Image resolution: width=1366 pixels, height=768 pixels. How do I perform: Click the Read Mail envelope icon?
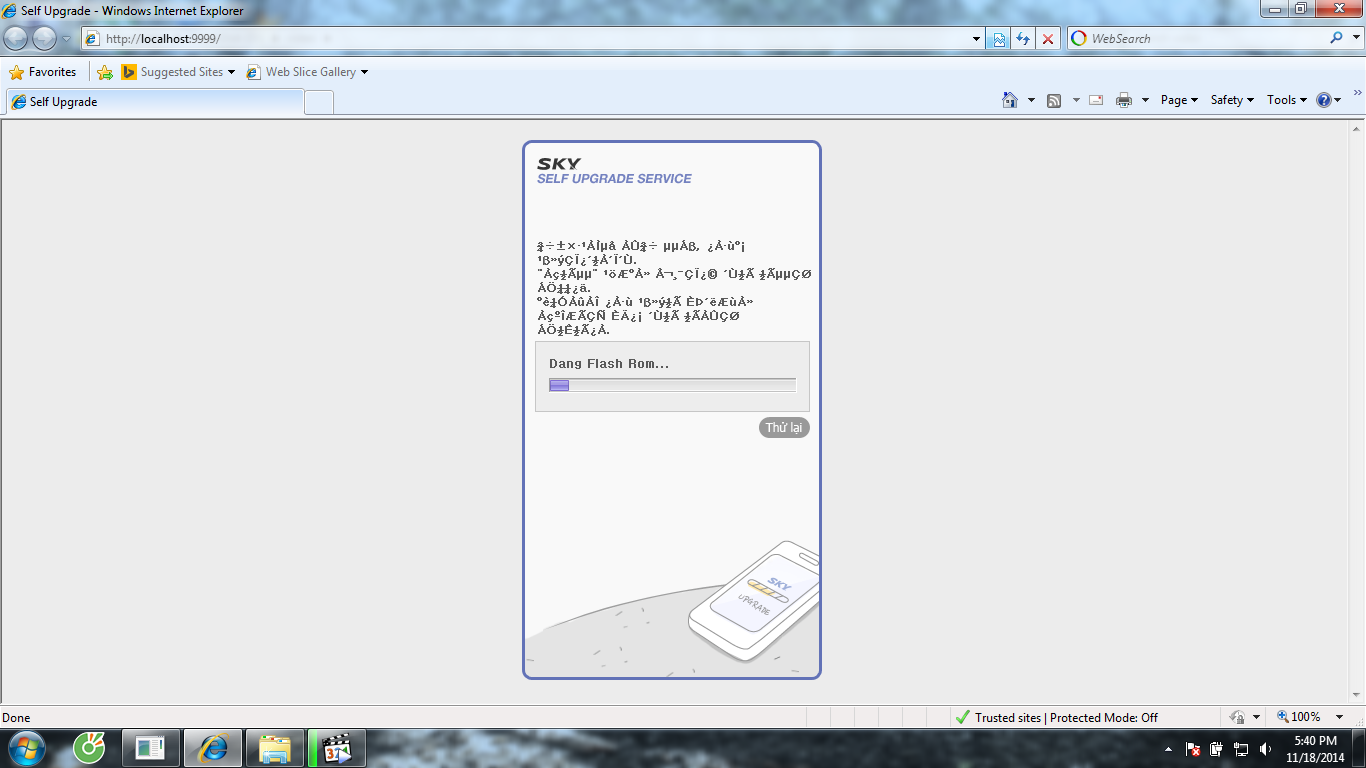pyautogui.click(x=1096, y=100)
